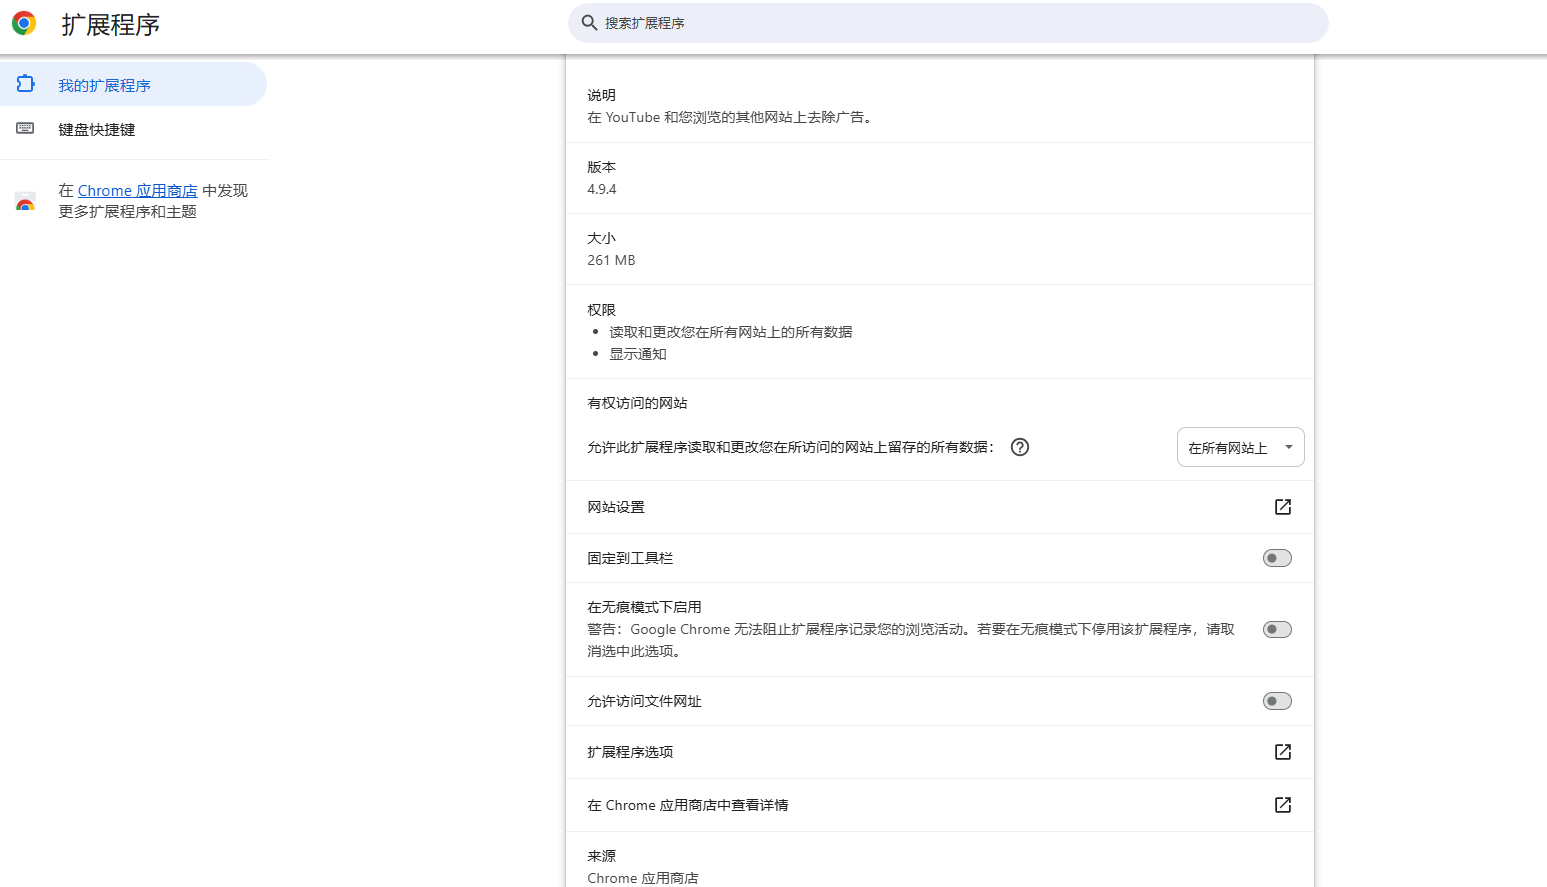Click the 在无痕模式下启用 heading text
This screenshot has height=887, width=1547.
pos(644,607)
